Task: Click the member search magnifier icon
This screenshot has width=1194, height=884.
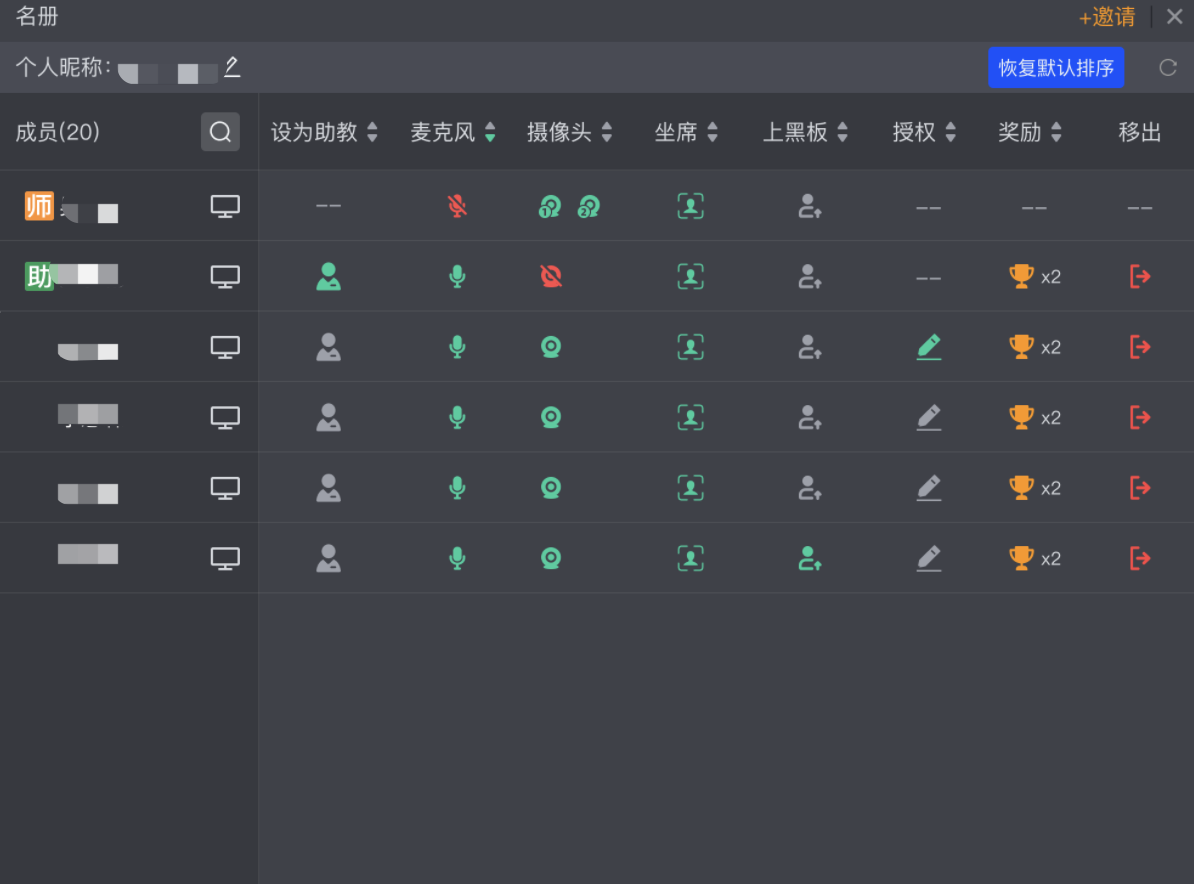Action: coord(220,132)
